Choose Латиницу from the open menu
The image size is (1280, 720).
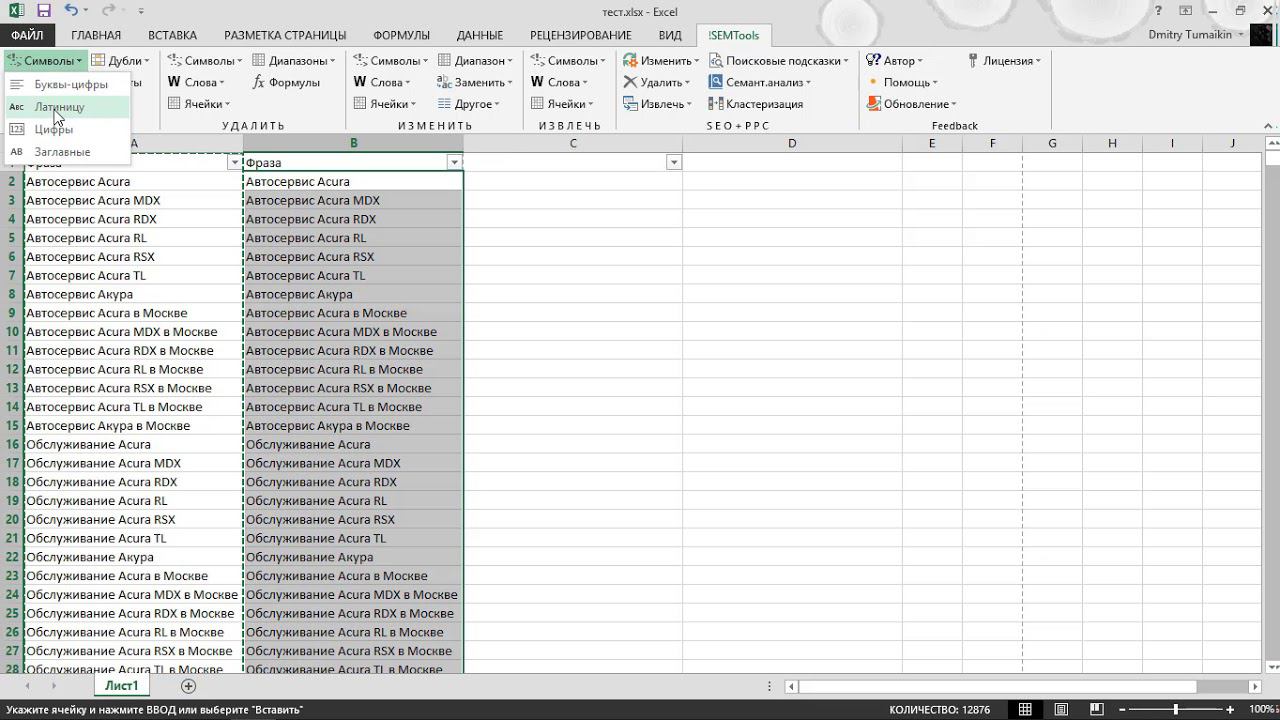pyautogui.click(x=68, y=107)
